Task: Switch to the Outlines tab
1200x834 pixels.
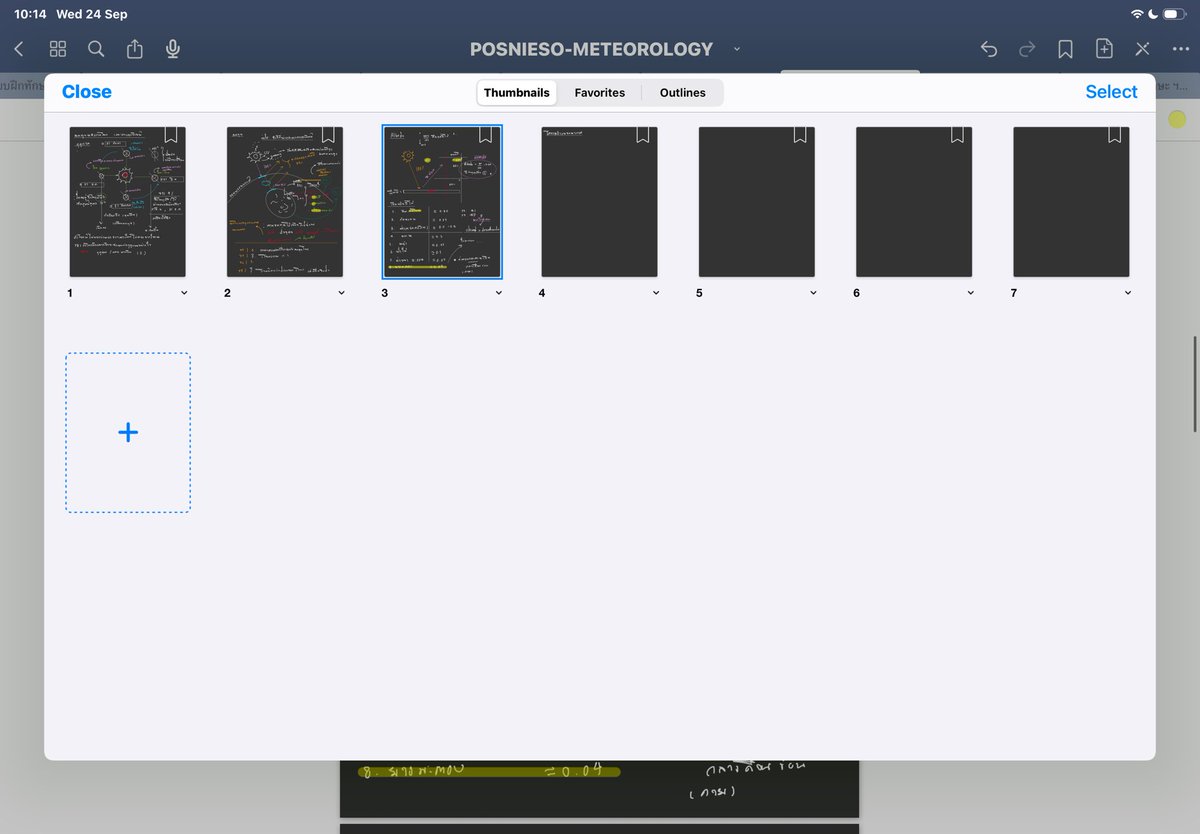Action: point(682,92)
